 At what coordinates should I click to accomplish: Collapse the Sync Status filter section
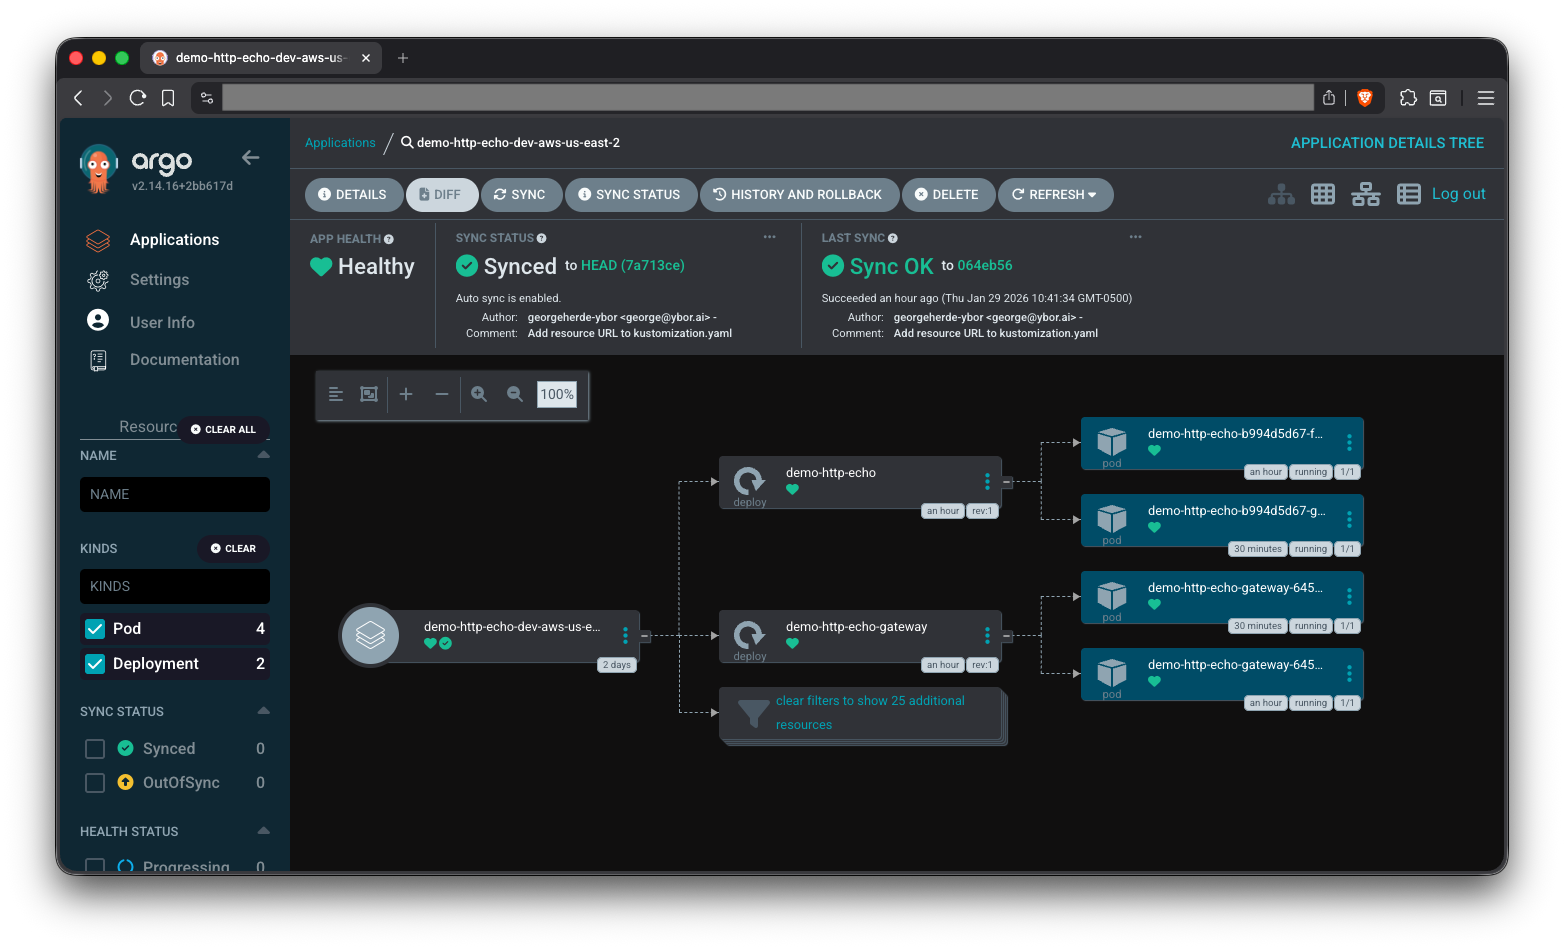263,711
